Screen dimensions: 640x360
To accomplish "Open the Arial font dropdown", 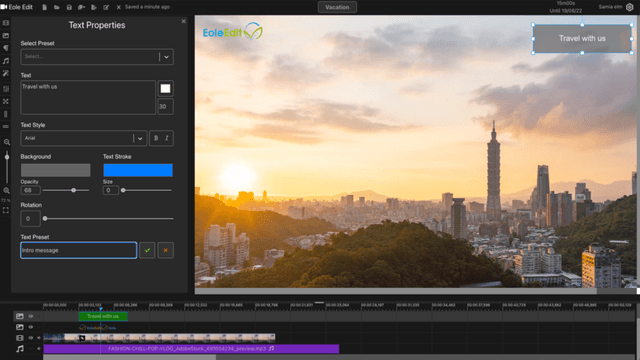I will coord(140,138).
